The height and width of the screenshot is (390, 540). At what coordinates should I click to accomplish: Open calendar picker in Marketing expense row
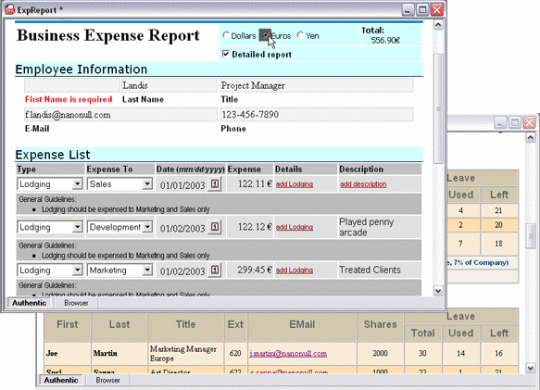pos(215,270)
